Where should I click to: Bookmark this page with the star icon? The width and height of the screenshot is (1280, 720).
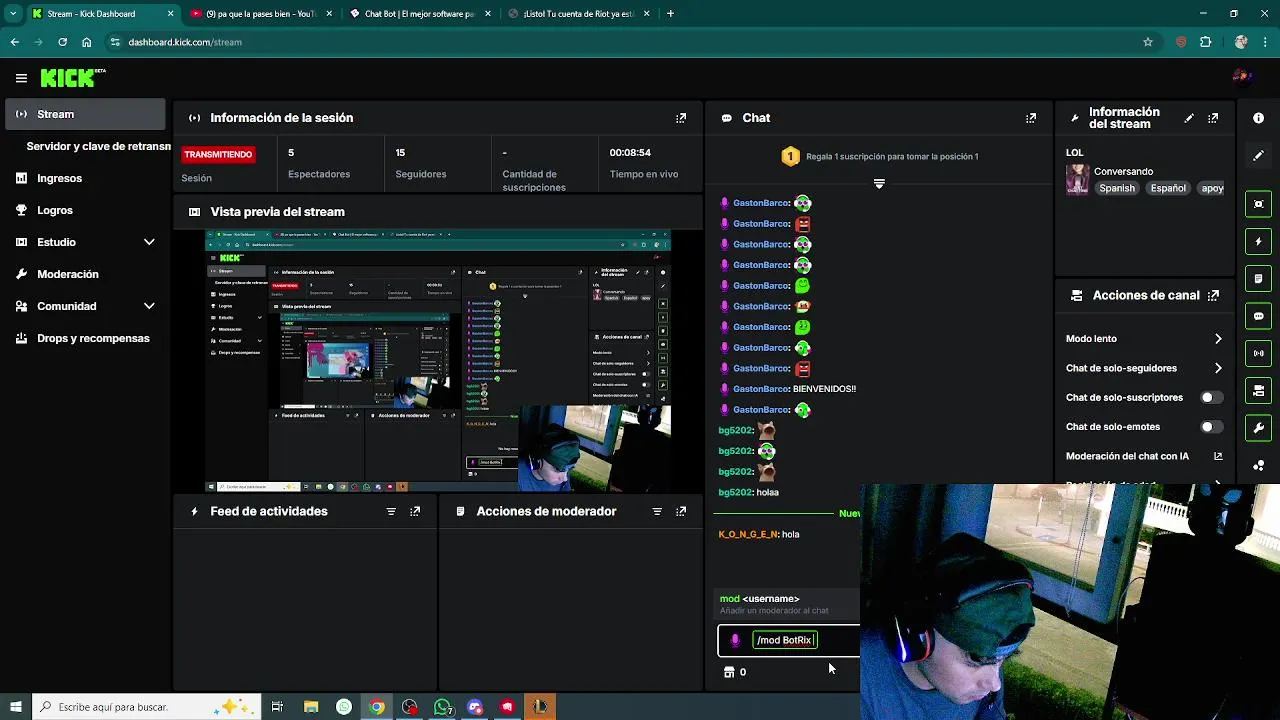[1148, 42]
